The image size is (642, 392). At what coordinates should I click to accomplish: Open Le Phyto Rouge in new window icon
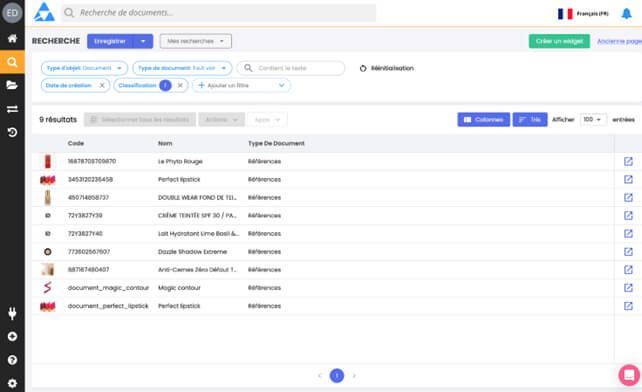pos(628,161)
